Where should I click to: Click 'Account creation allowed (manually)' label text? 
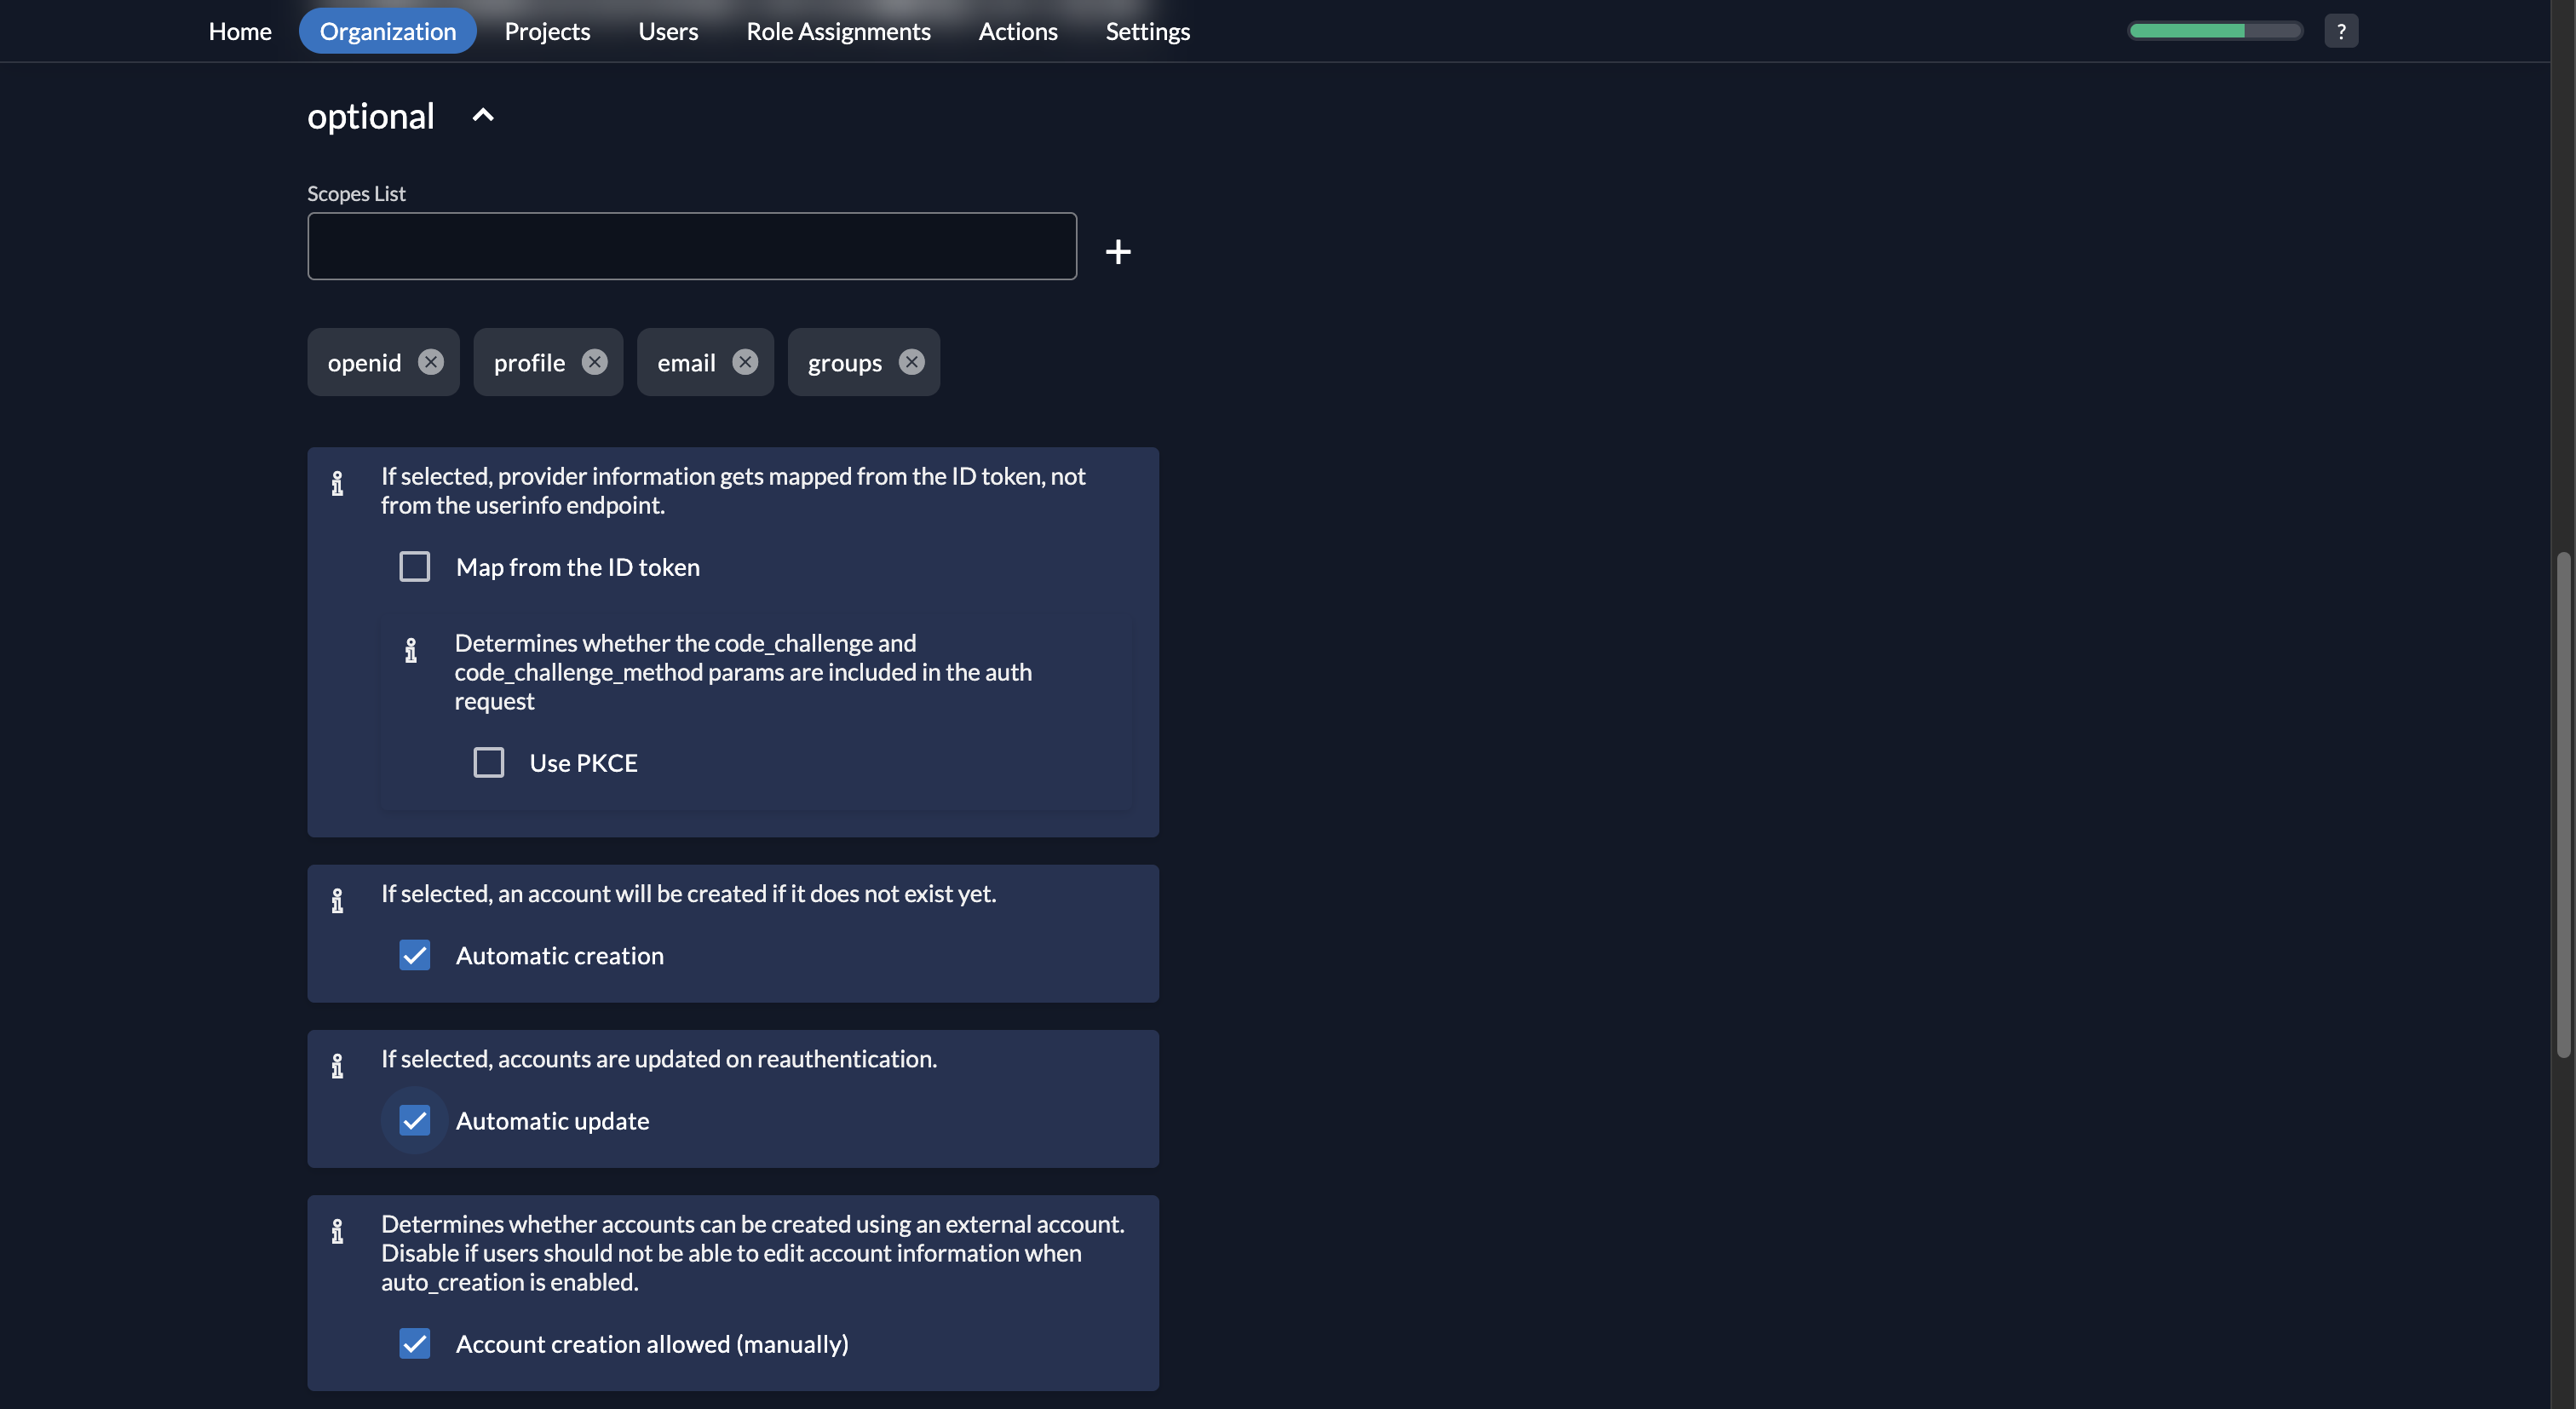[x=652, y=1343]
